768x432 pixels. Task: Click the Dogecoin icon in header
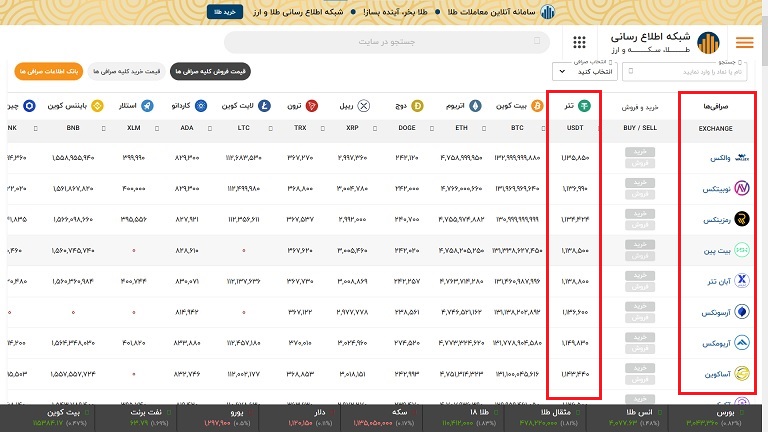pyautogui.click(x=419, y=106)
